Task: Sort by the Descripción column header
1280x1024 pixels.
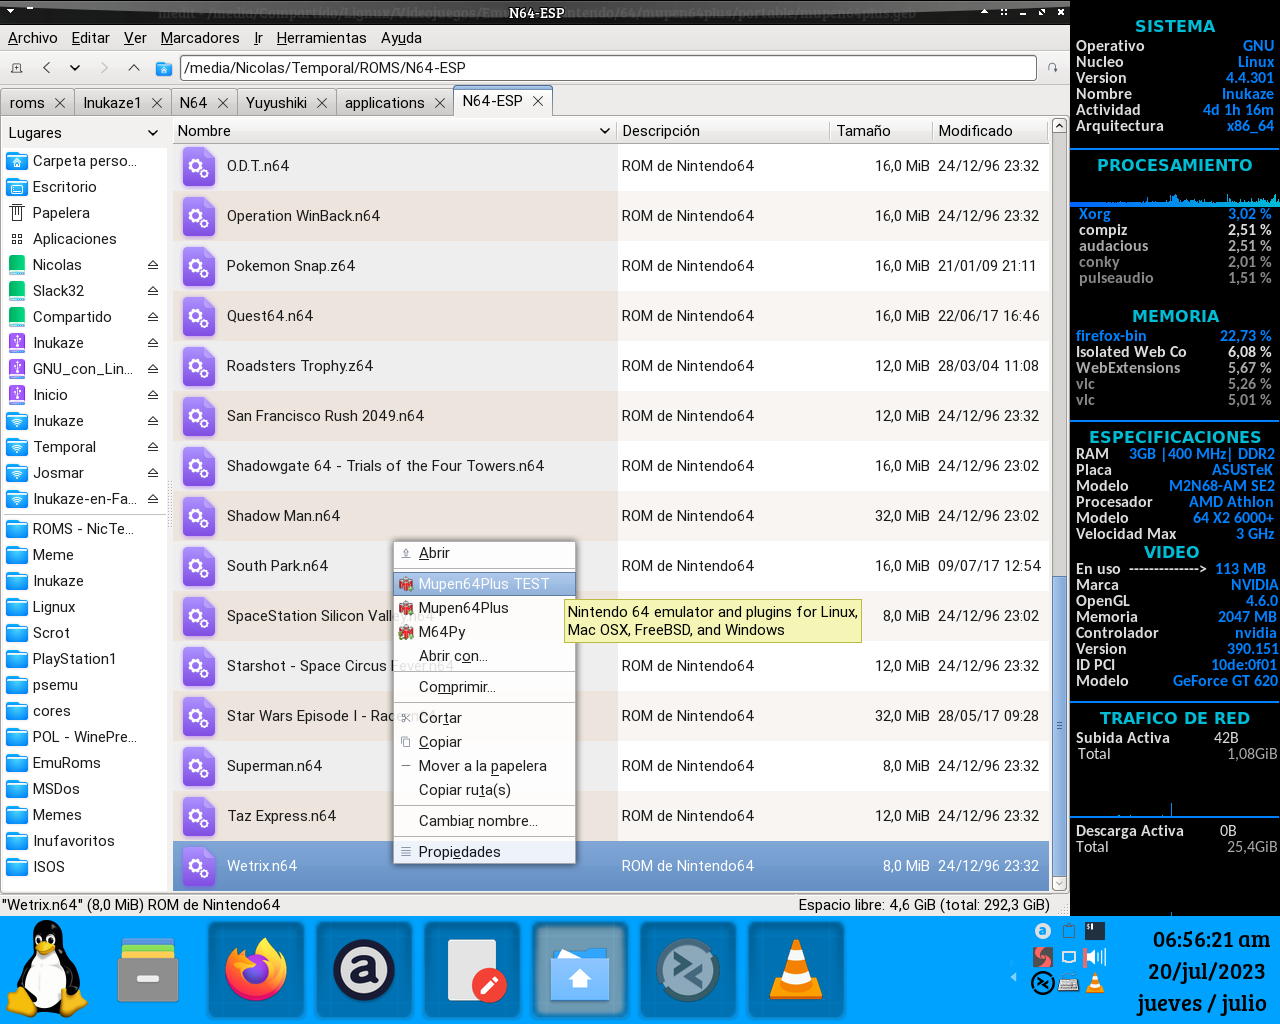Action: point(722,131)
